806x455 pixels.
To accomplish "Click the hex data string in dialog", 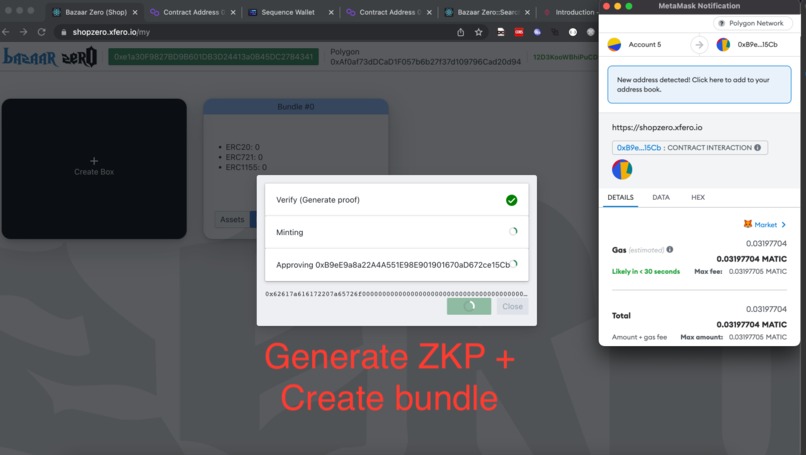I will pos(396,294).
